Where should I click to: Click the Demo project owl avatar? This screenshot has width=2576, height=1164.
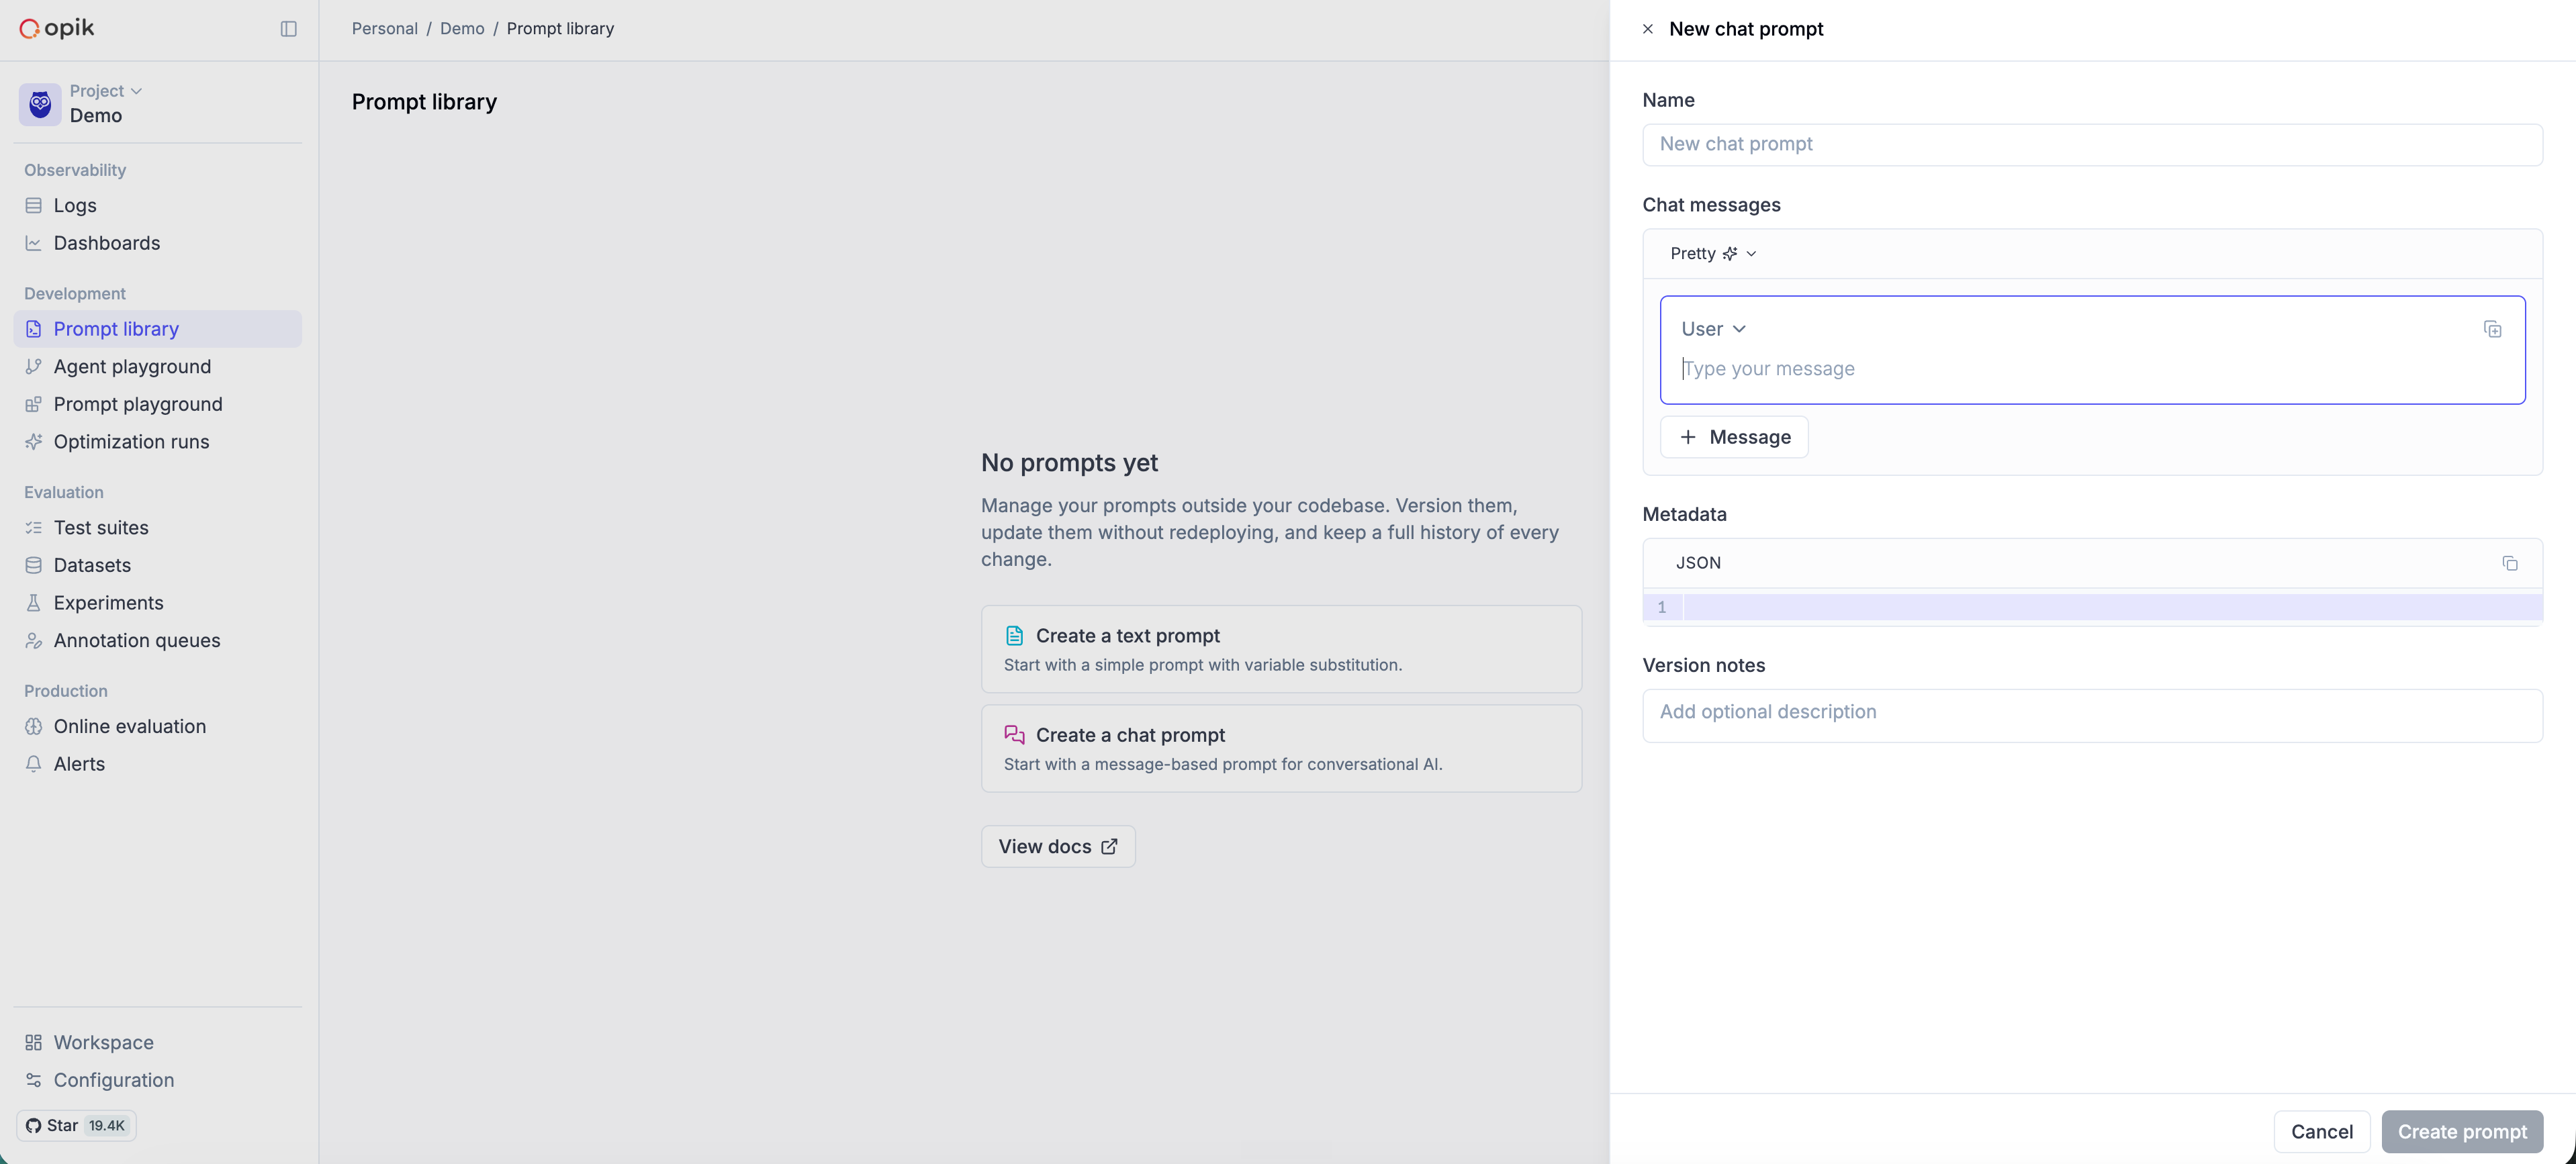click(40, 104)
